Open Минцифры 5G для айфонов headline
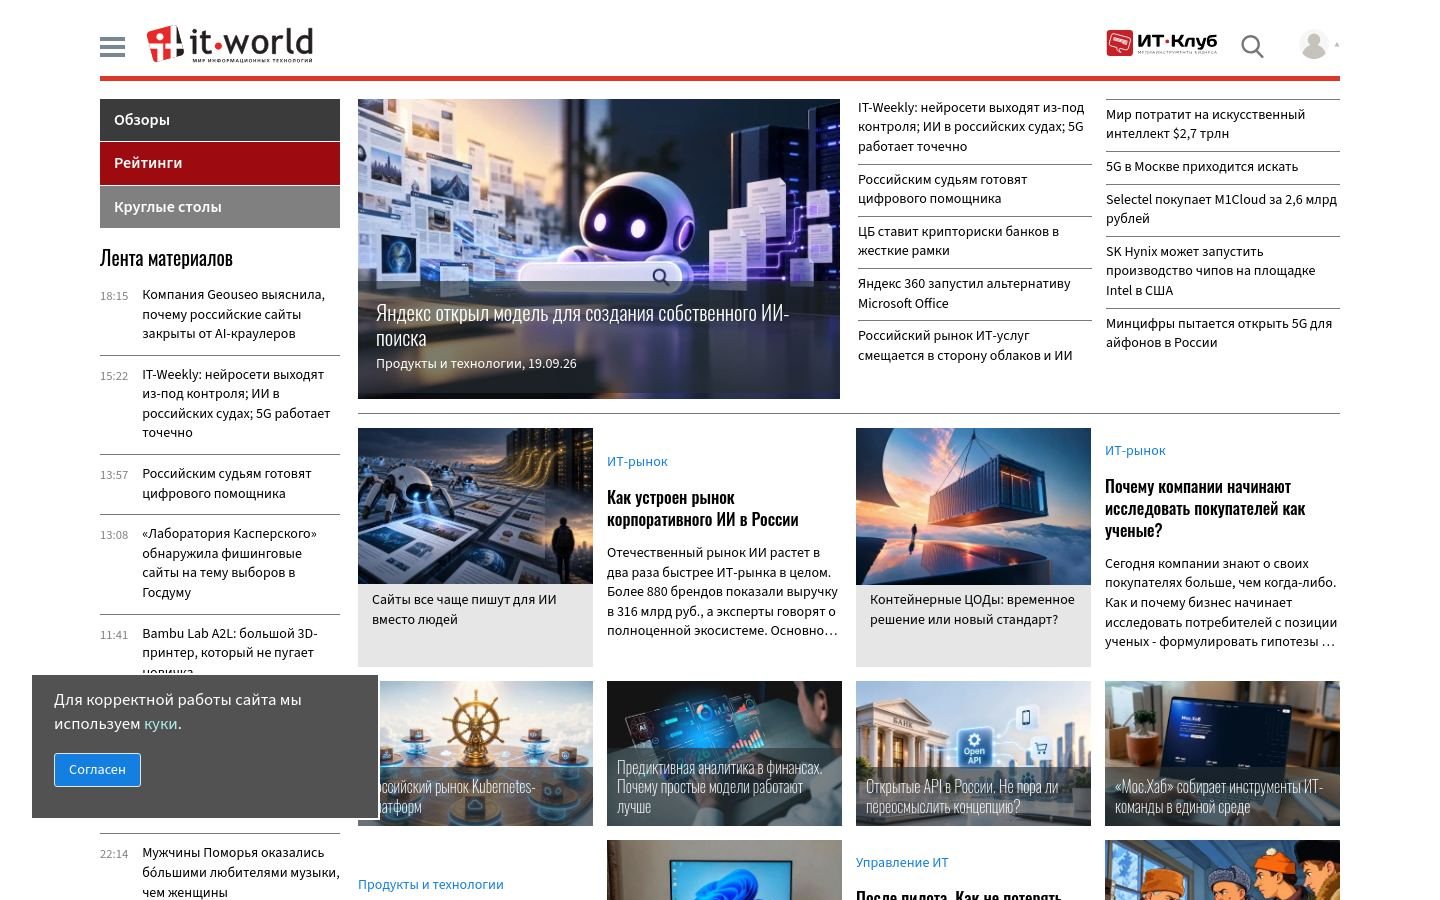This screenshot has width=1440, height=900. 1219,333
